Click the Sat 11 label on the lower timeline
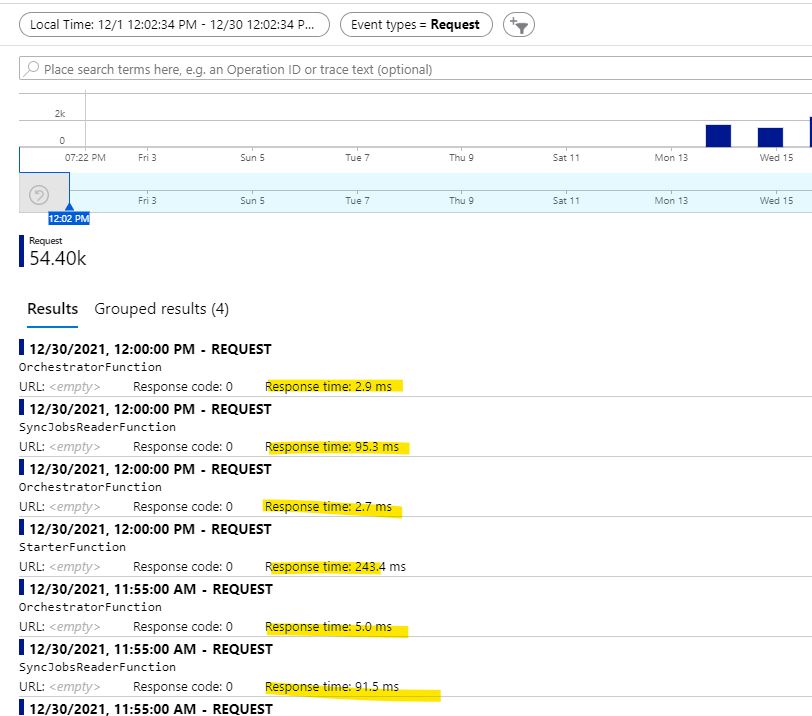Screen dimensions: 812x716 (566, 200)
